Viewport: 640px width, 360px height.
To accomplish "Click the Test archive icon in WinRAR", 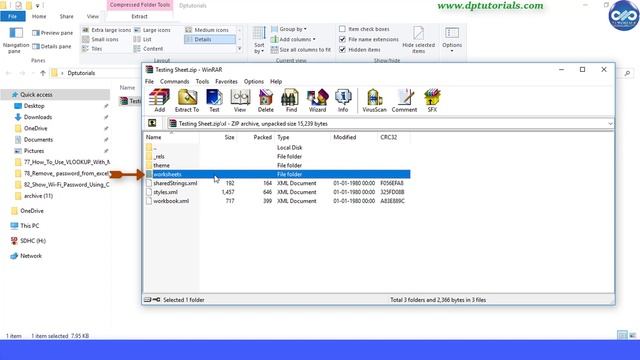I will tap(214, 100).
